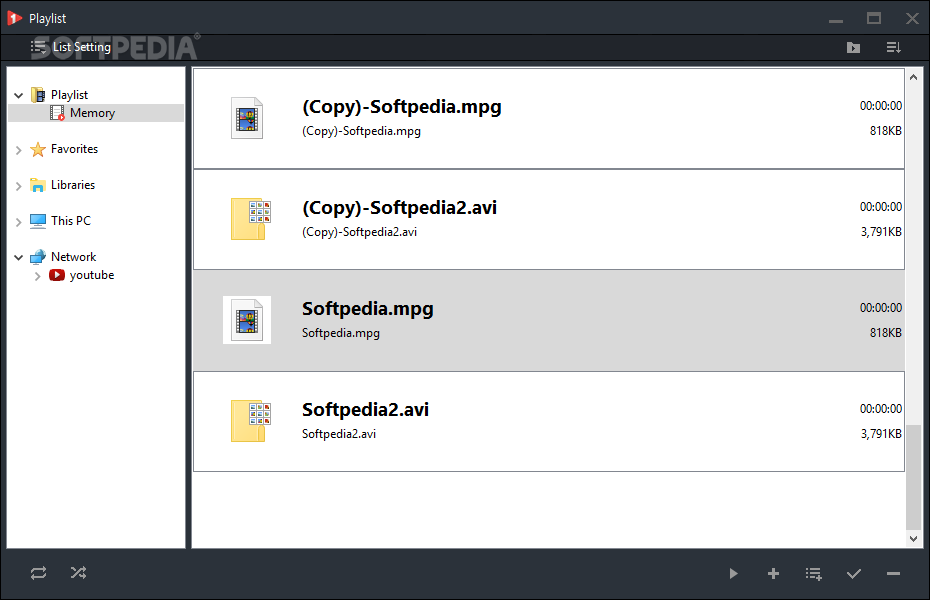
Task: Remove item with the minus icon
Action: point(894,573)
